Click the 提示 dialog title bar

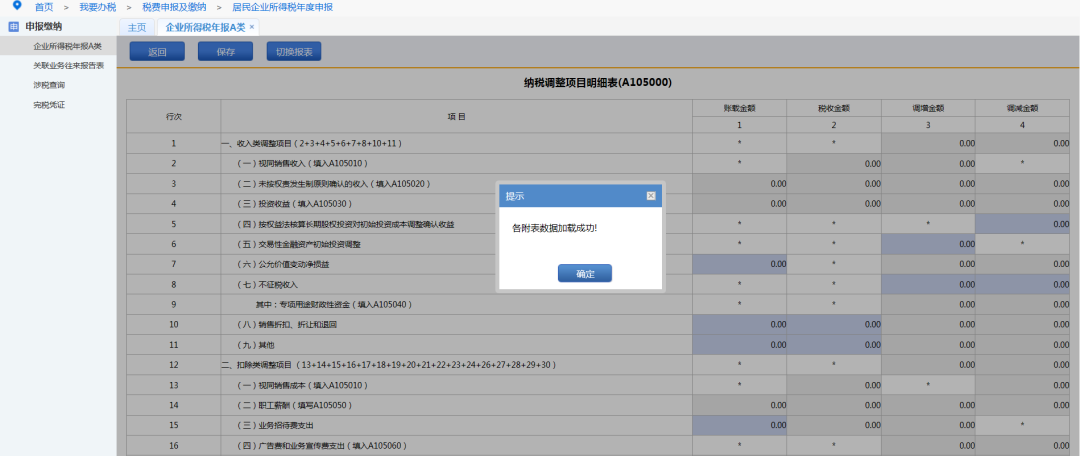pyautogui.click(x=581, y=196)
